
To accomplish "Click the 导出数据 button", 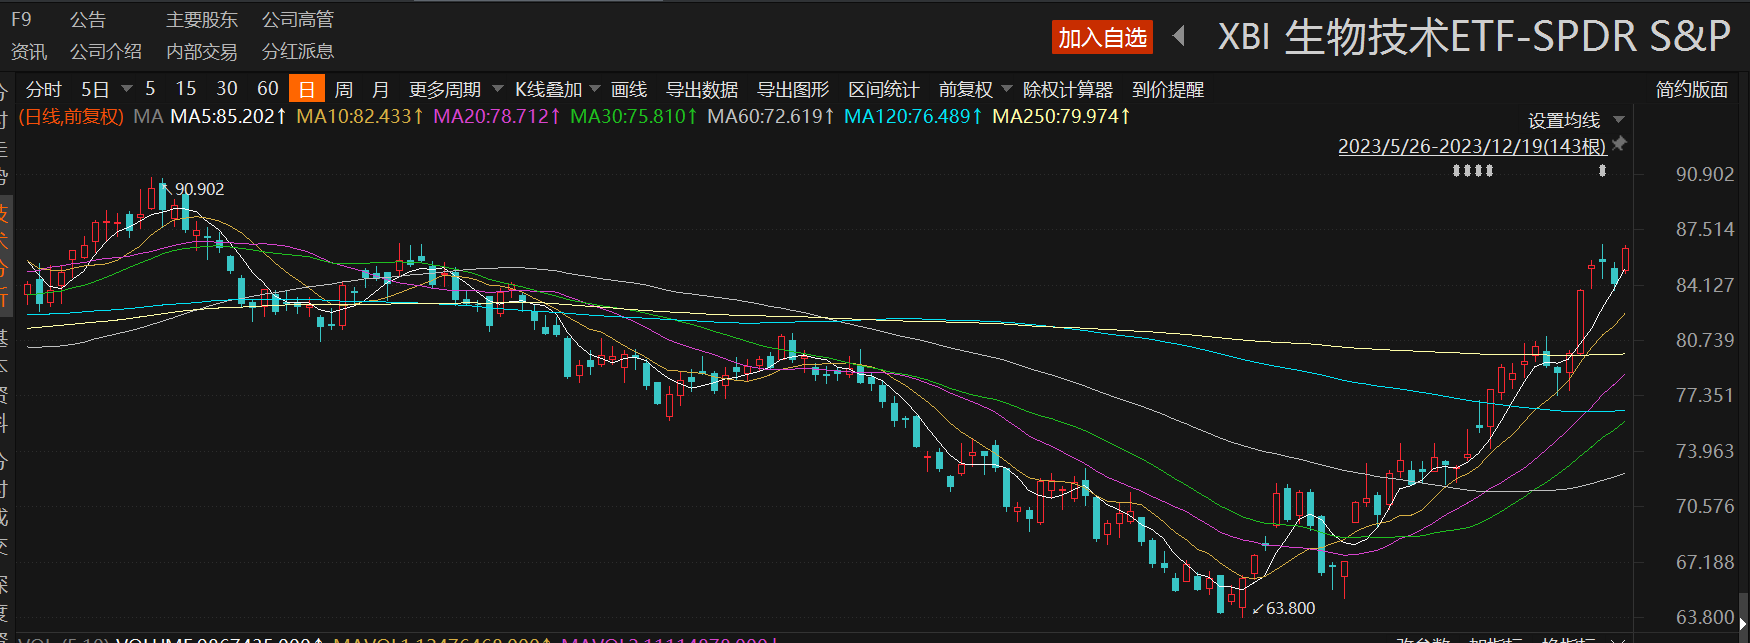I will pyautogui.click(x=702, y=89).
